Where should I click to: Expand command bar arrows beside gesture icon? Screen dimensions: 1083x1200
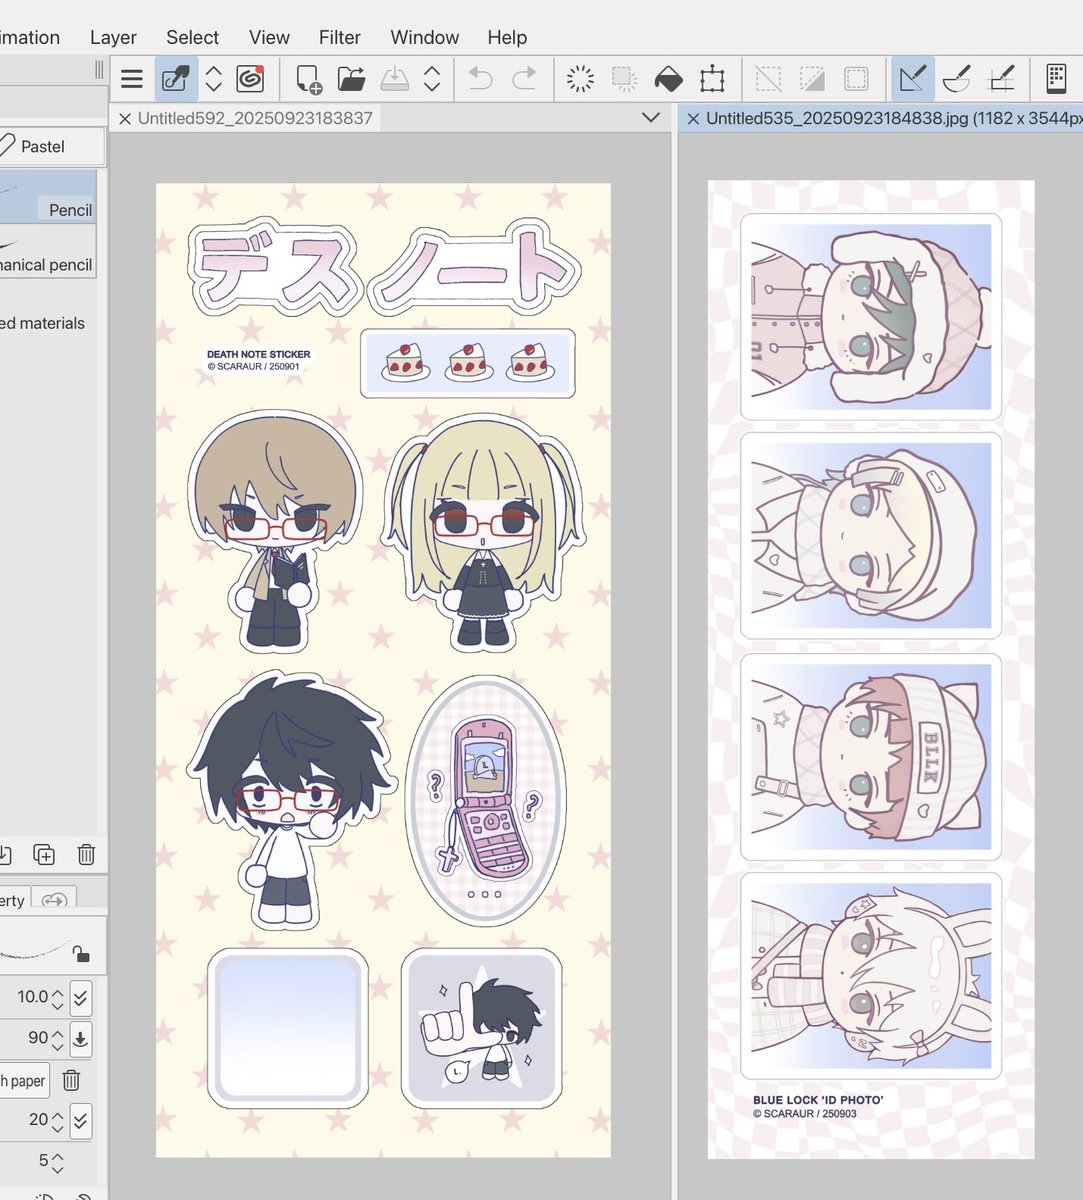pos(213,79)
